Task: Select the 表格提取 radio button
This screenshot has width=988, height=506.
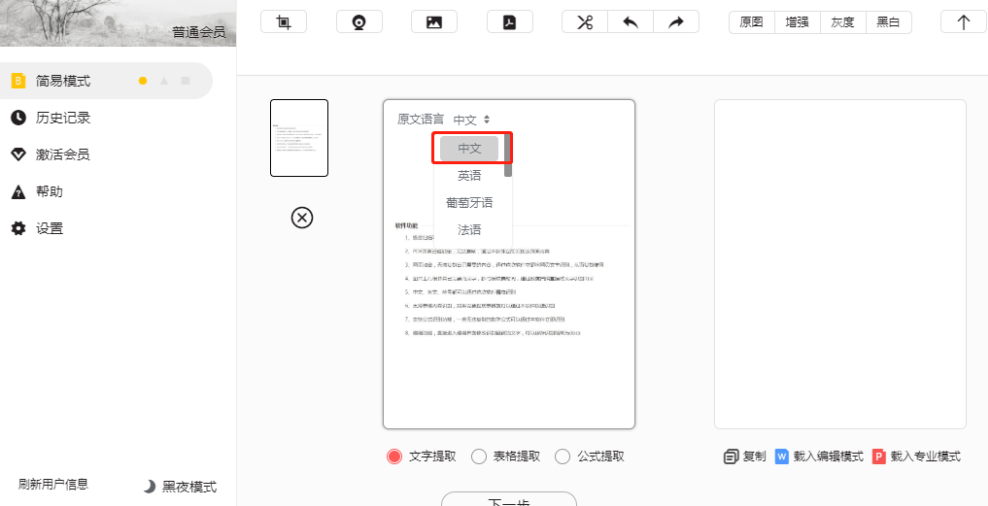Action: [479, 457]
